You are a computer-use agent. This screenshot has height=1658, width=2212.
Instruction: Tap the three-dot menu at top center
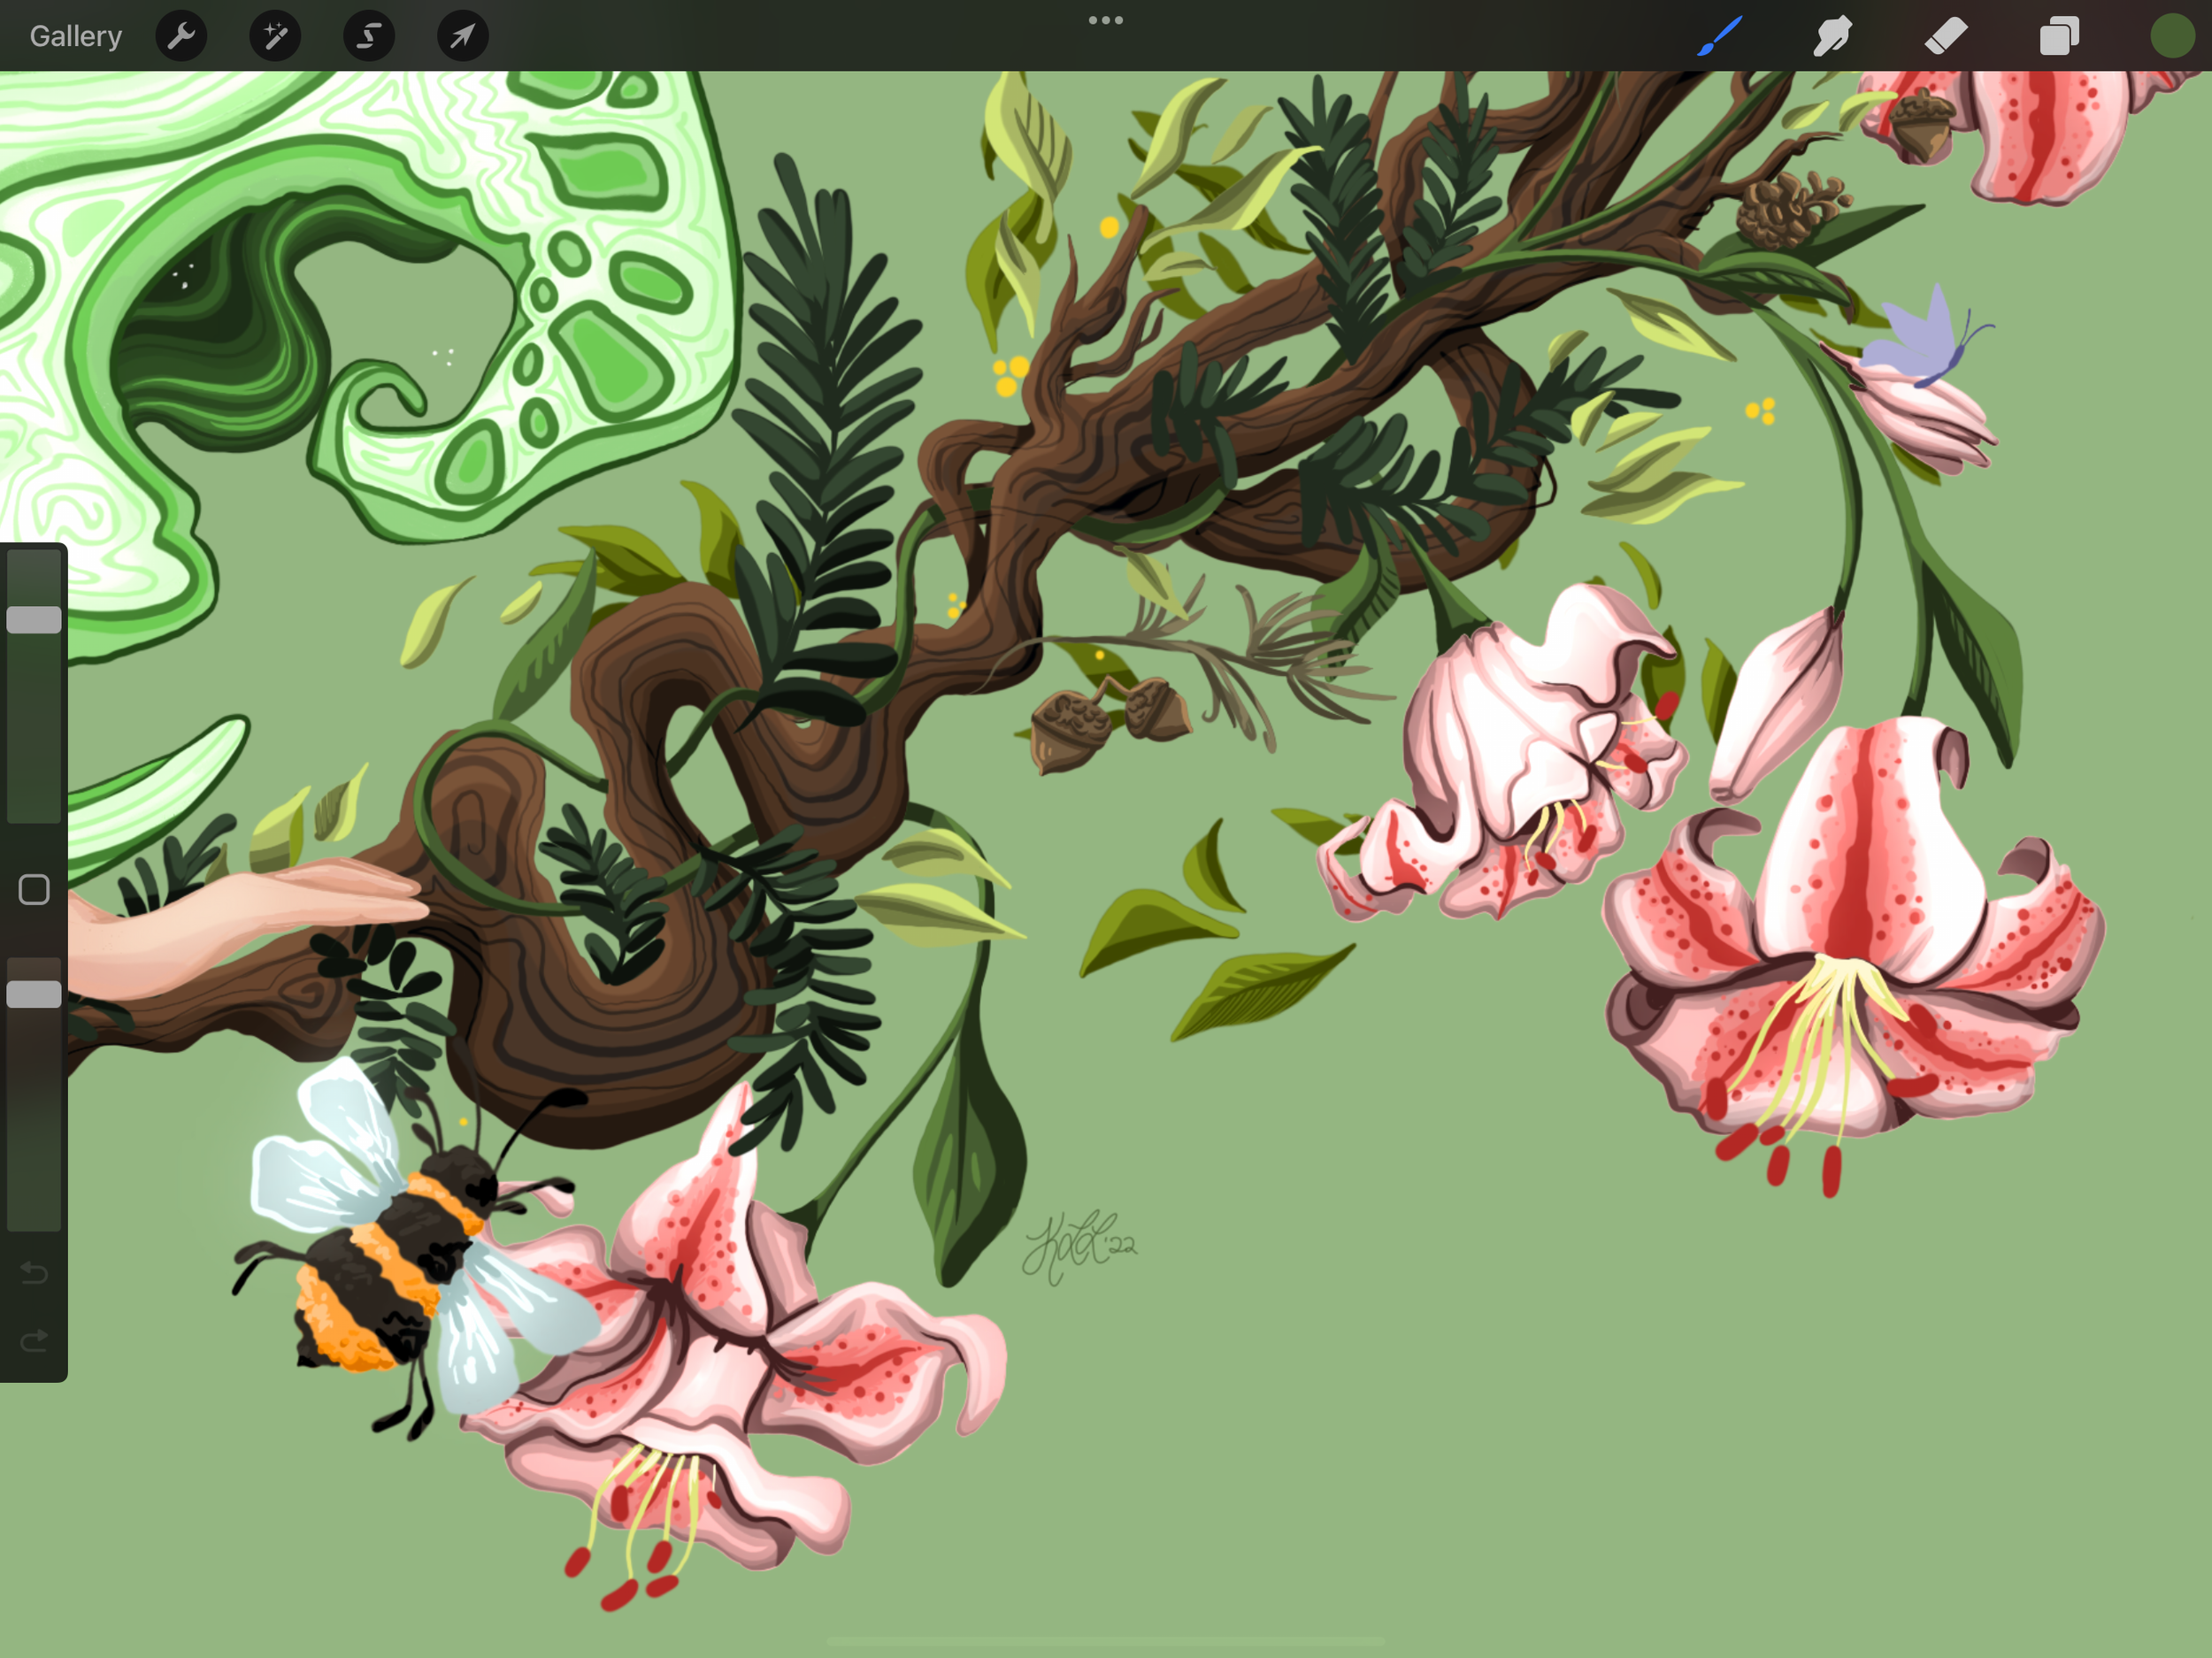coord(1106,20)
